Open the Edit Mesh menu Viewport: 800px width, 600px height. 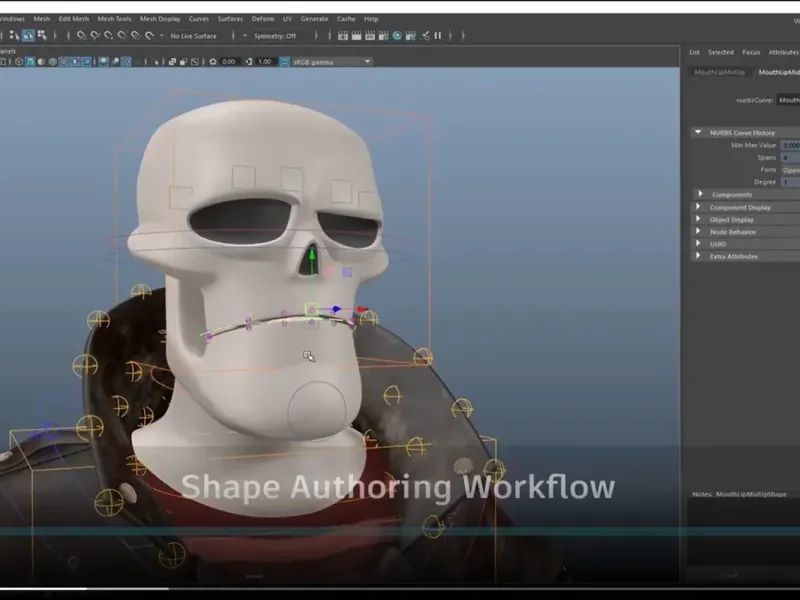pyautogui.click(x=73, y=19)
